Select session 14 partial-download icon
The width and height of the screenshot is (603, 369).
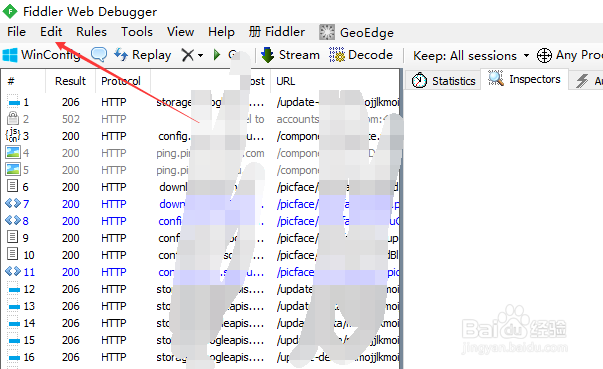point(13,322)
